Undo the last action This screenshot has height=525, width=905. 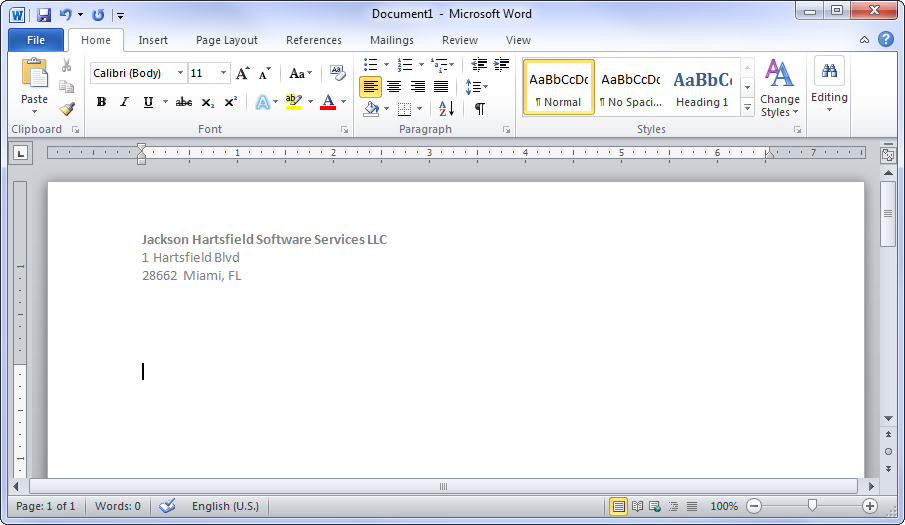[65, 14]
